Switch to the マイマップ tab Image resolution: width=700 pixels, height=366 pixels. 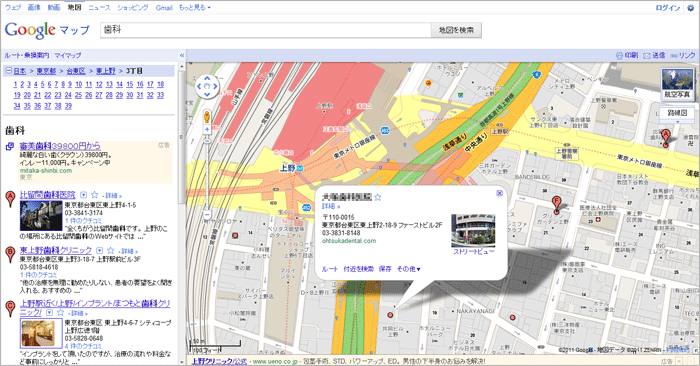[68, 55]
